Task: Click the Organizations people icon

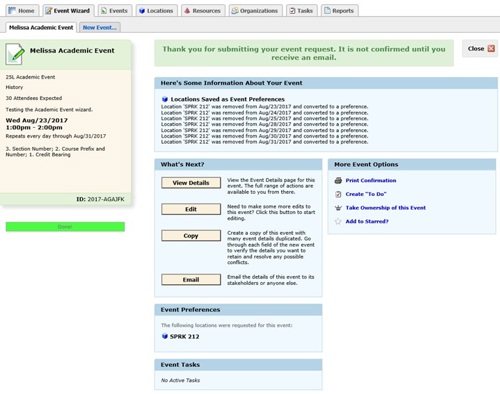Action: [235, 11]
